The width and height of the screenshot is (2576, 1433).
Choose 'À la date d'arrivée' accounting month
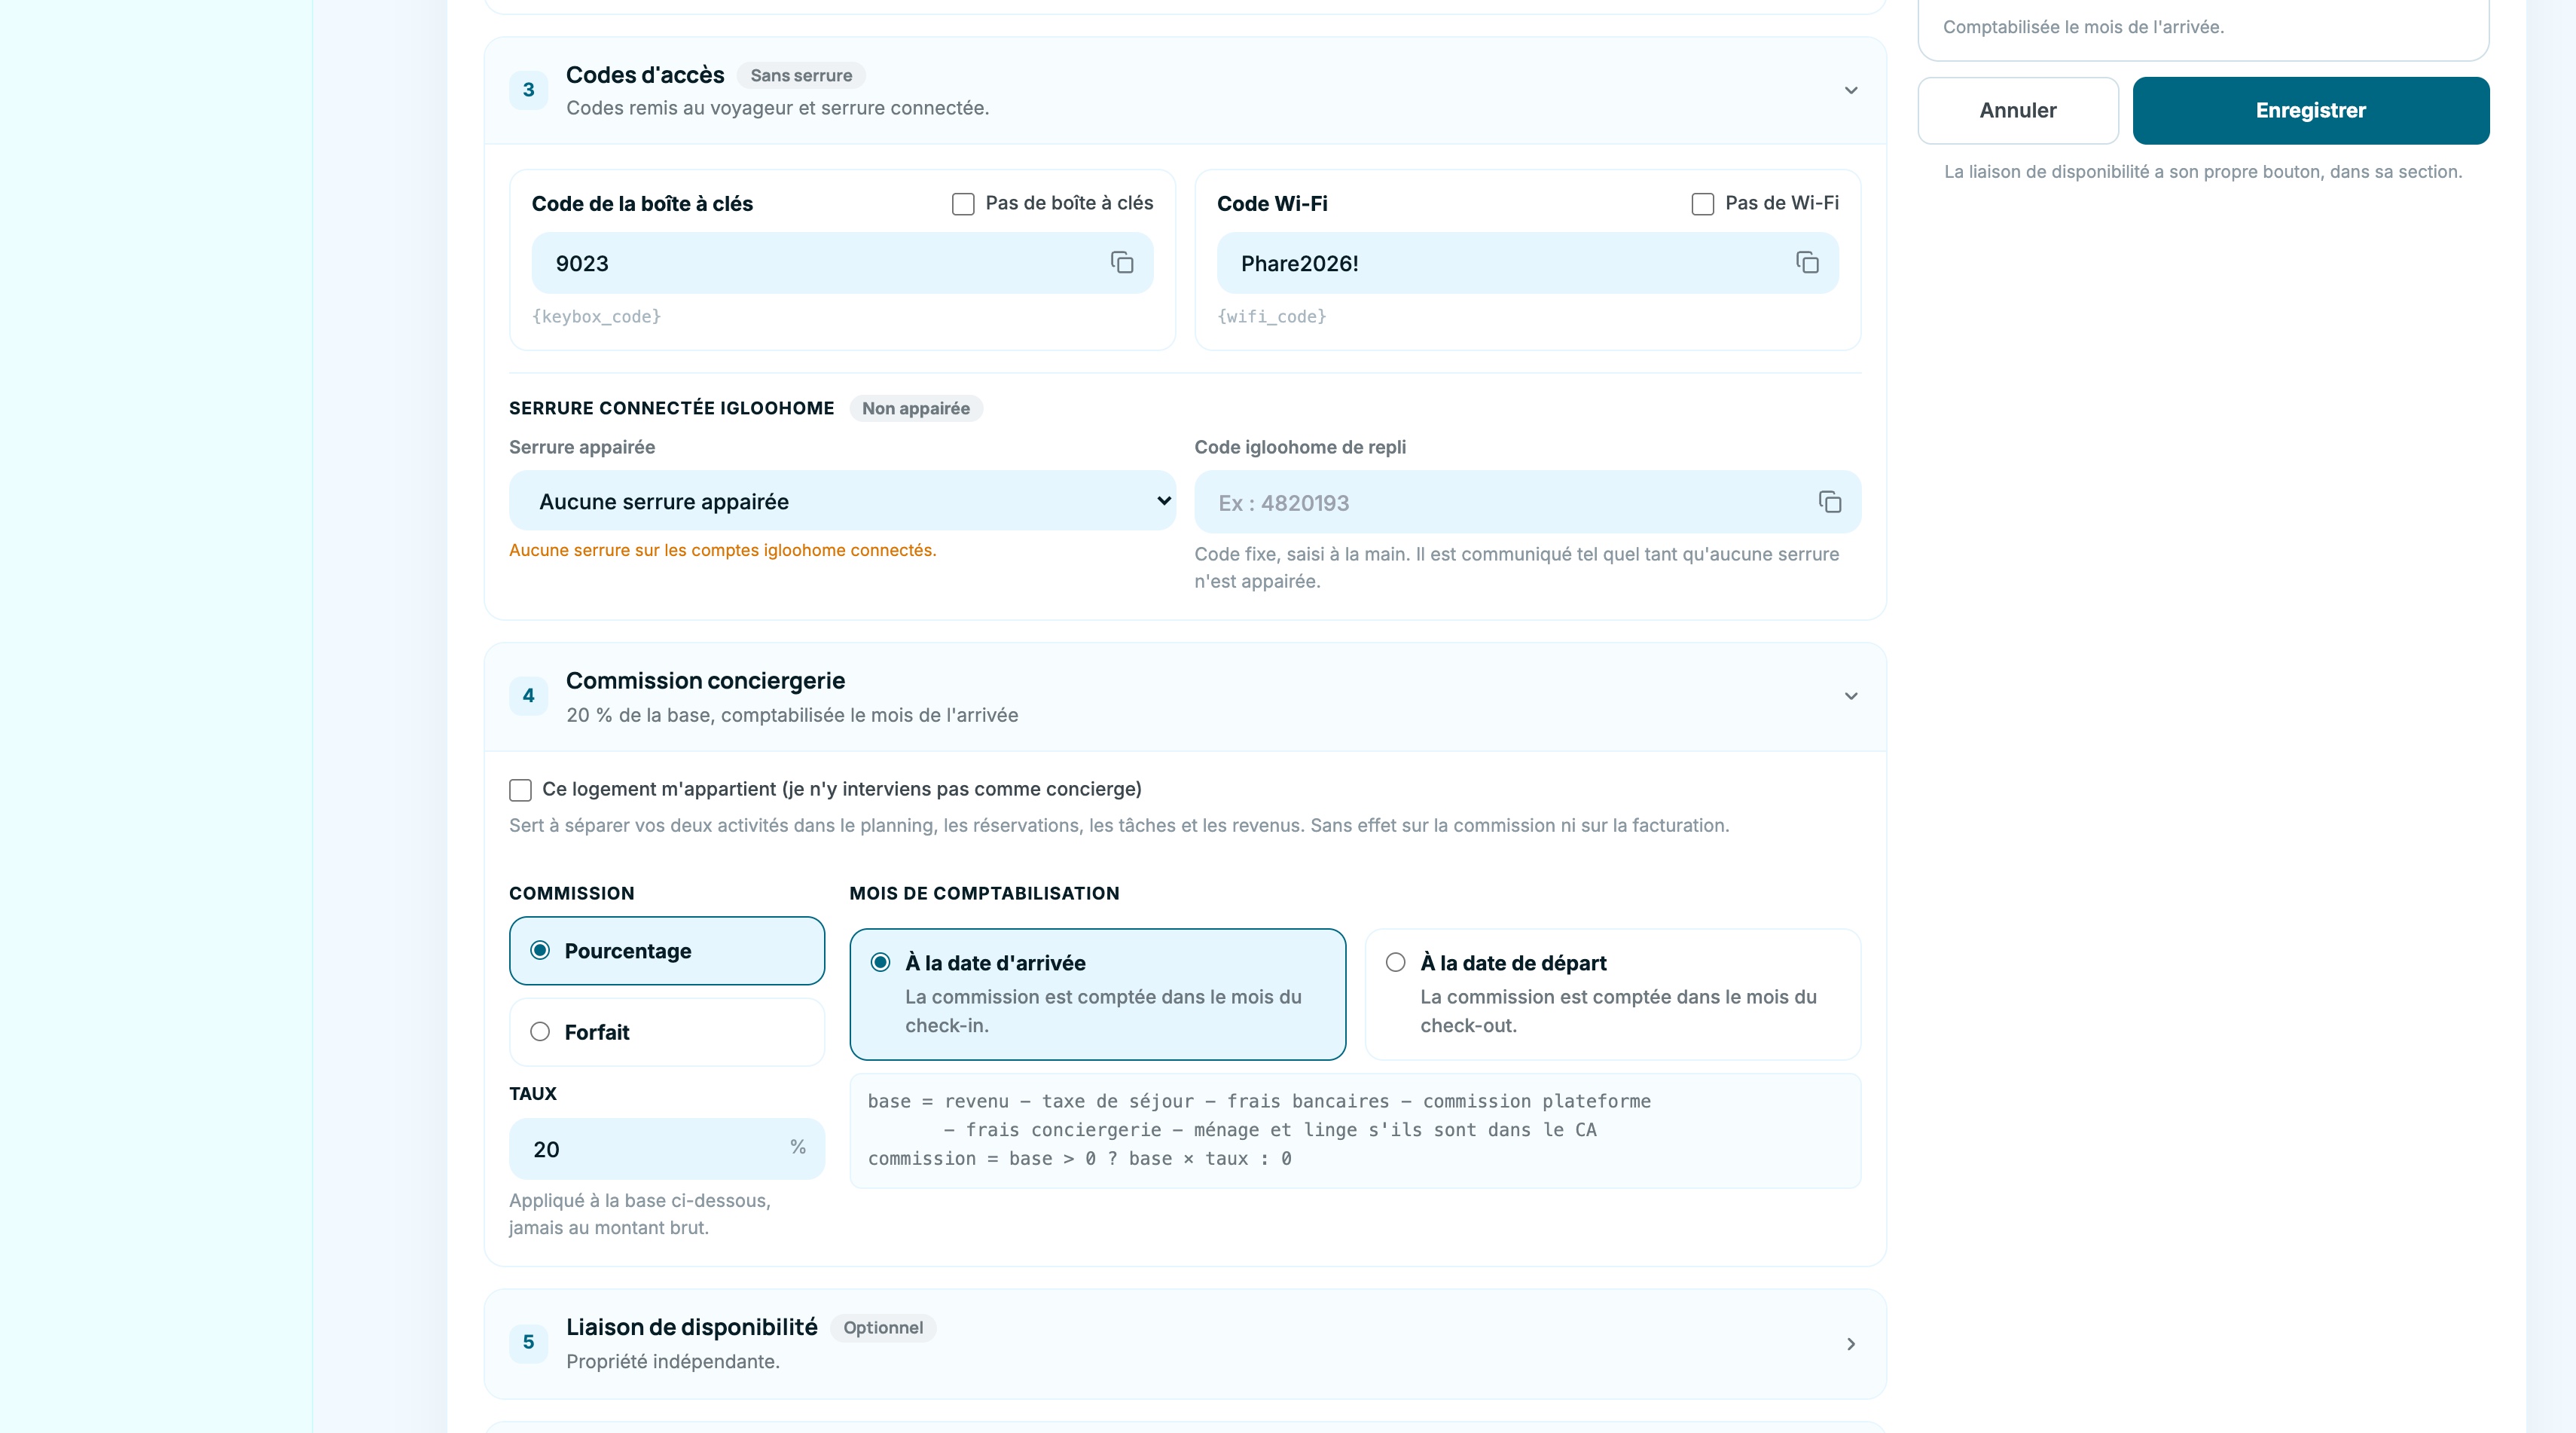tap(1098, 994)
